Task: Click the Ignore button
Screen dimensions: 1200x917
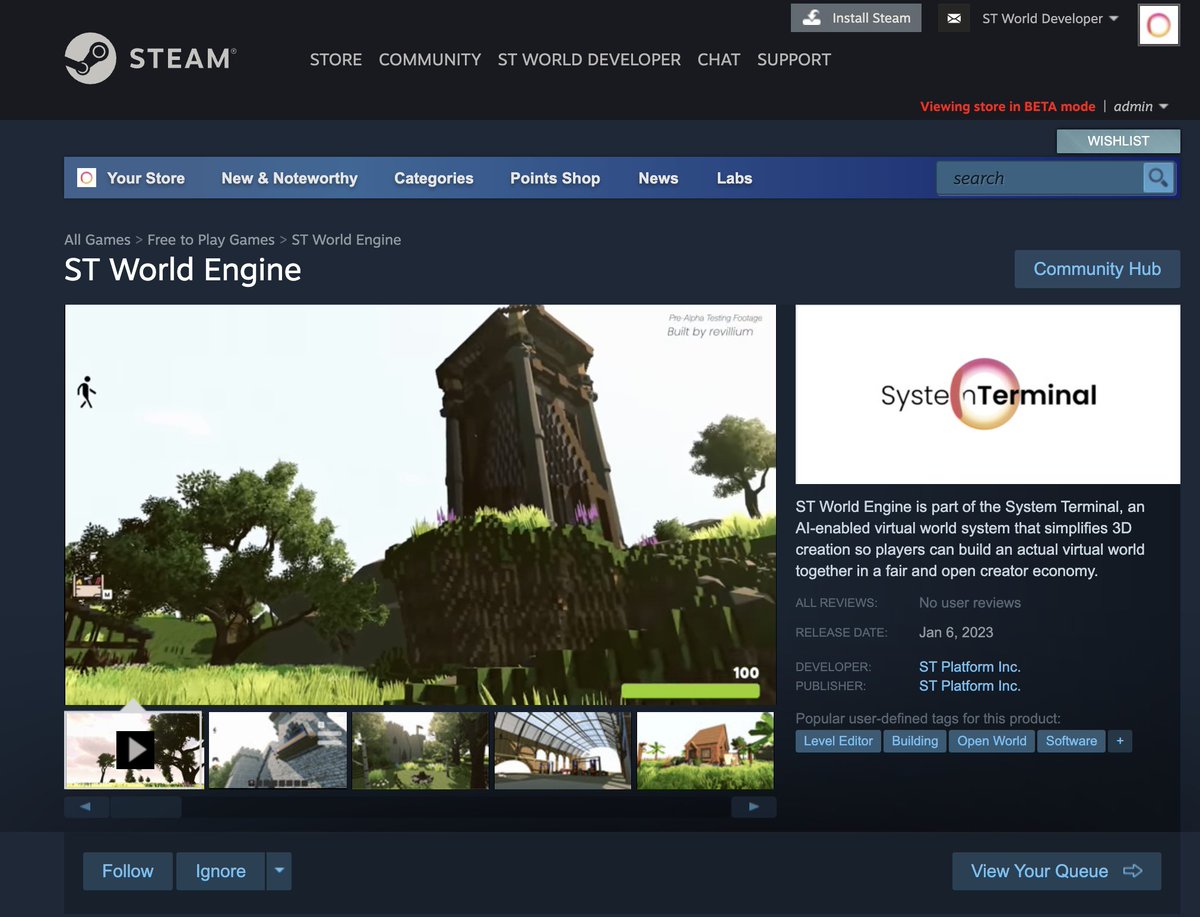Action: pyautogui.click(x=221, y=871)
